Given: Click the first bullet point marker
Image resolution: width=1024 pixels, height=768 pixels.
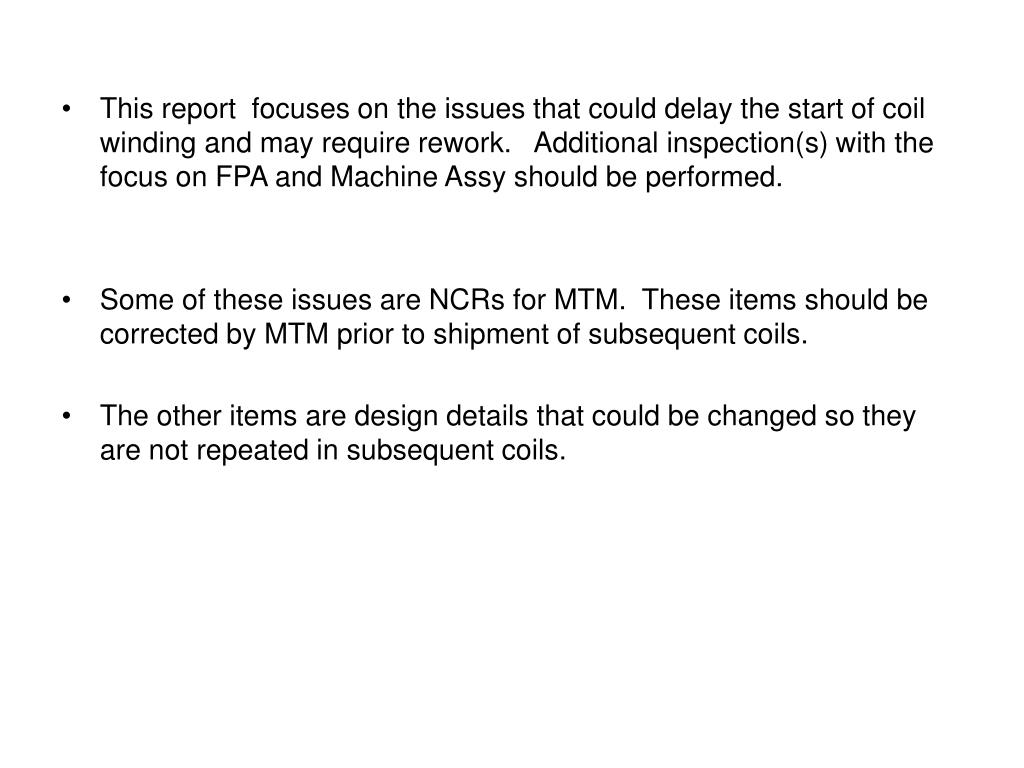Looking at the screenshot, I should coord(67,110).
